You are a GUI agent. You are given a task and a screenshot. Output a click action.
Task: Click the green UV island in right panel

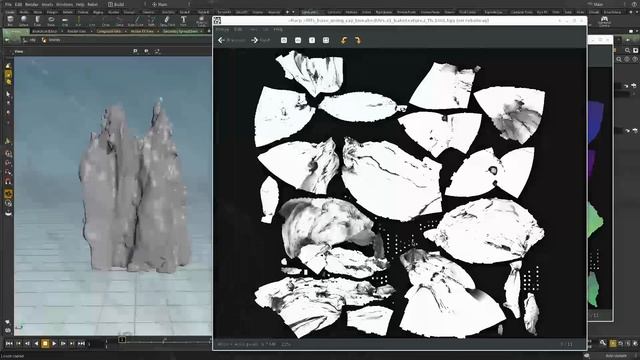tap(595, 221)
